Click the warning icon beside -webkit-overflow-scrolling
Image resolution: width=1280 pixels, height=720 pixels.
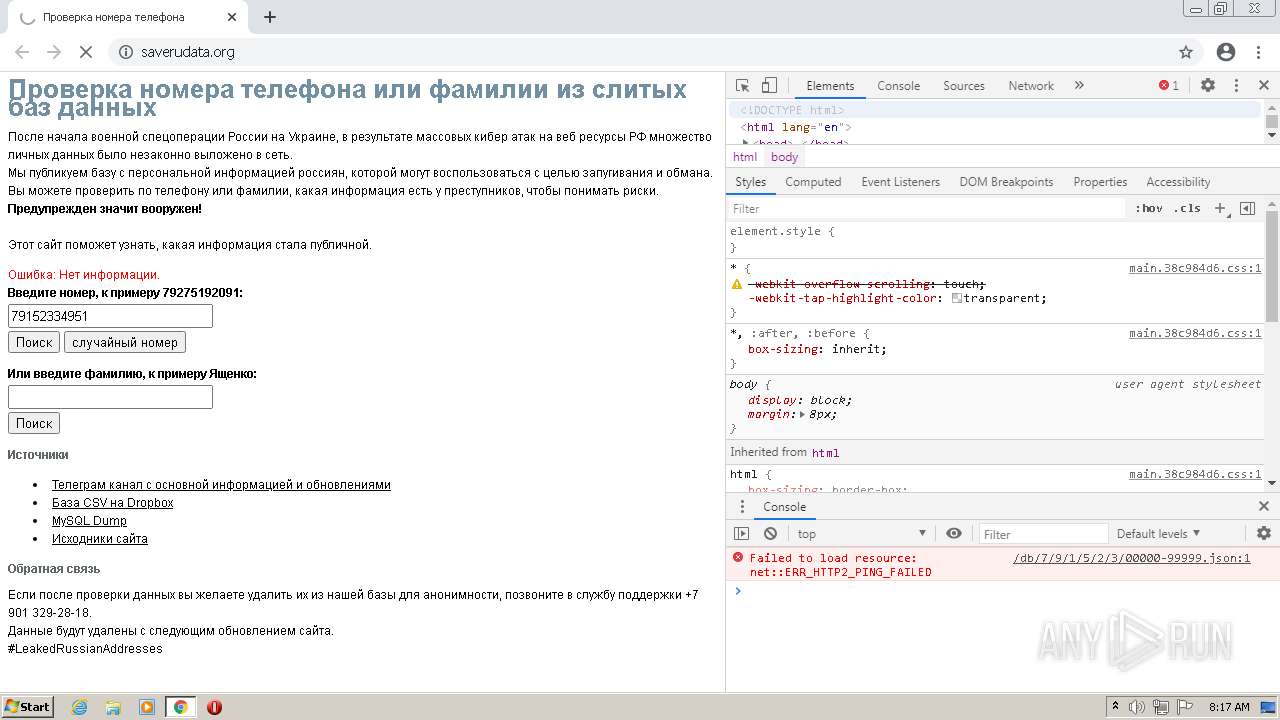(x=737, y=284)
